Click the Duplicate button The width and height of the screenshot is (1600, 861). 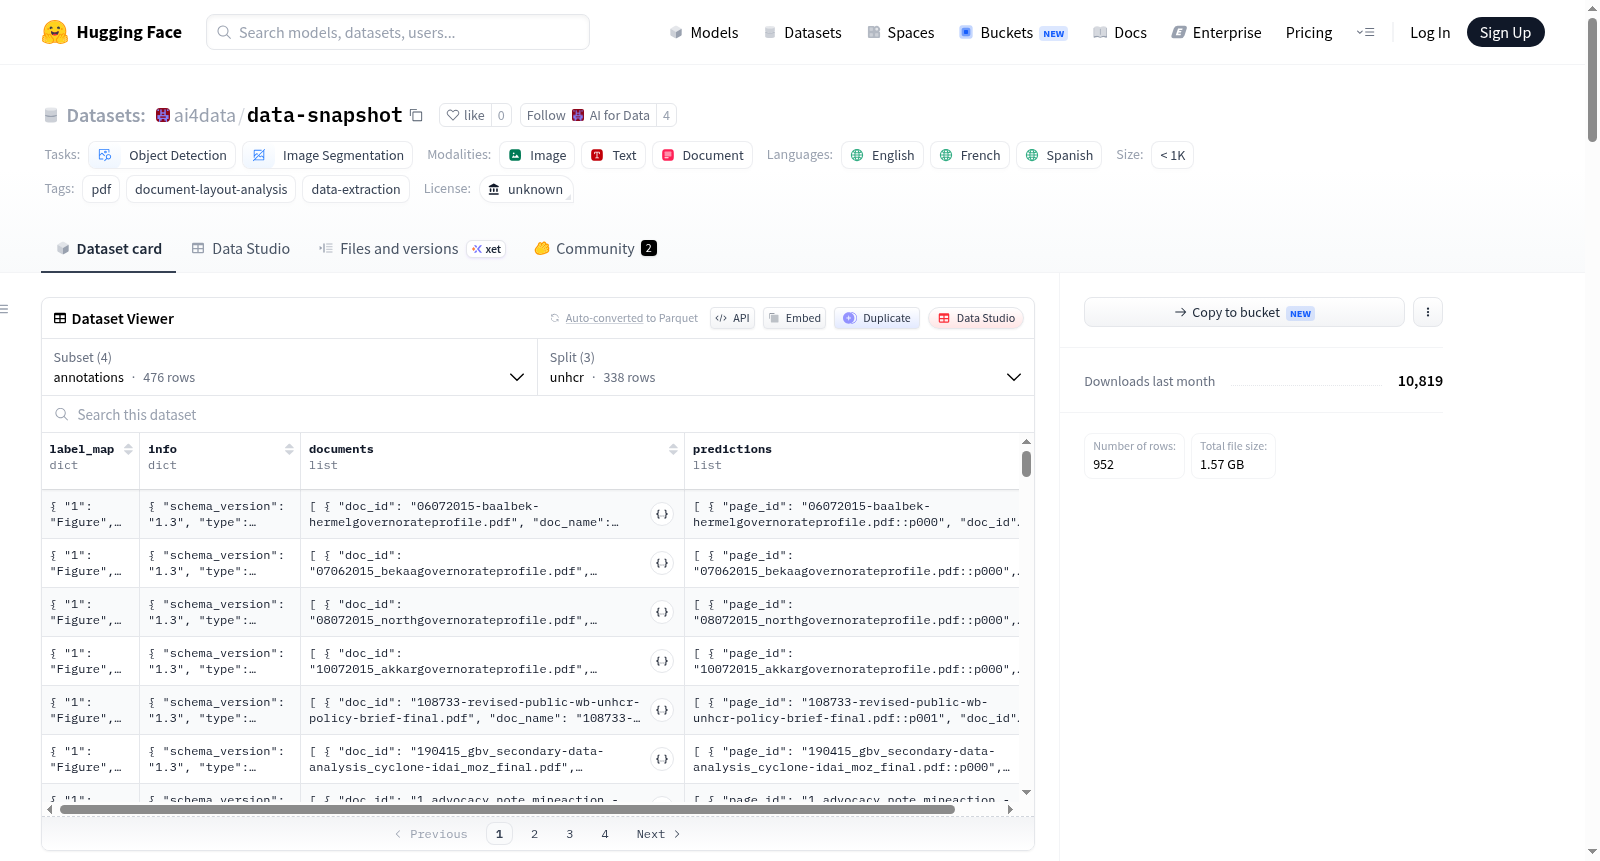pyautogui.click(x=877, y=318)
